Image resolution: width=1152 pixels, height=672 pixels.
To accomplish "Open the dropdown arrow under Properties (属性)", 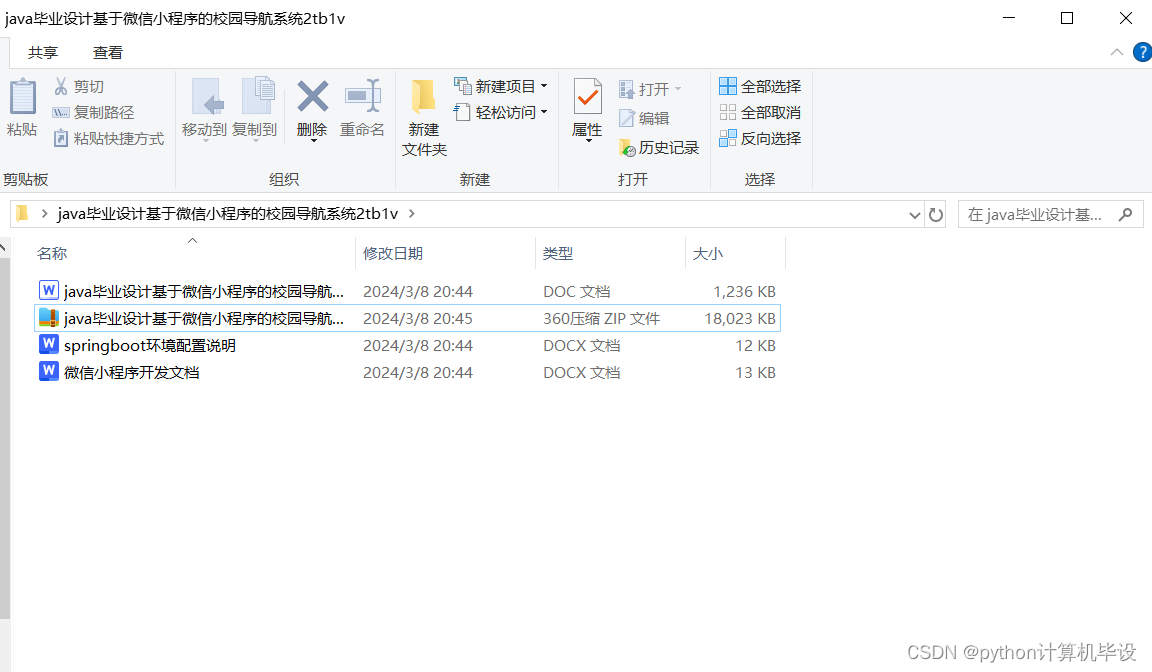I will pos(588,141).
